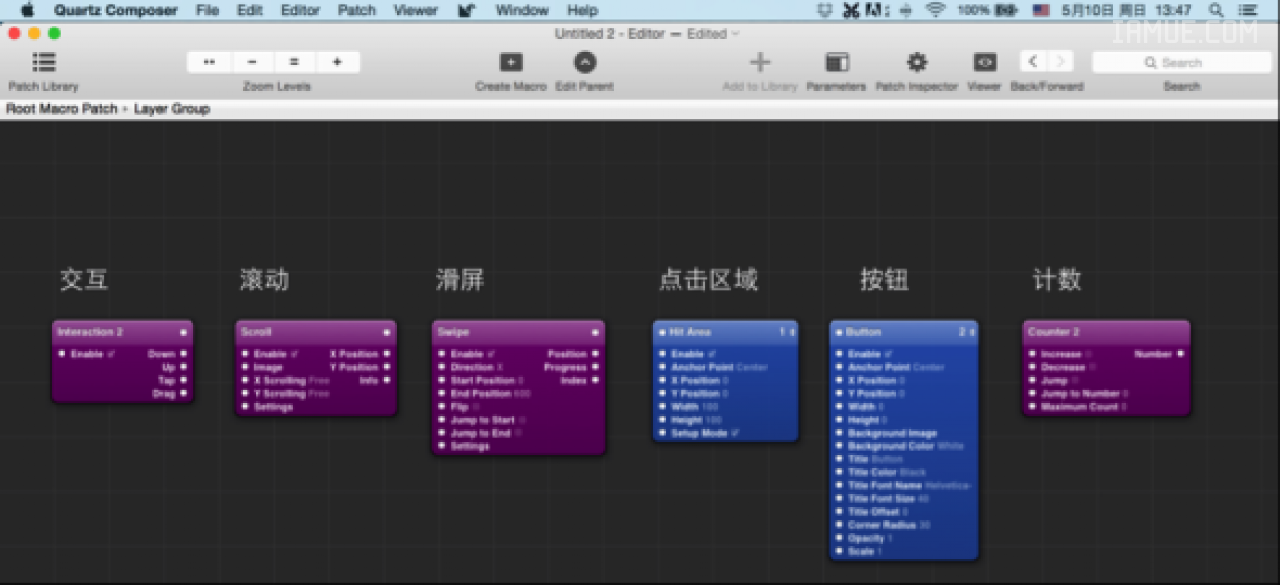Screen dimensions: 1280x585
Task: Open the Apple menu
Action: pyautogui.click(x=27, y=10)
